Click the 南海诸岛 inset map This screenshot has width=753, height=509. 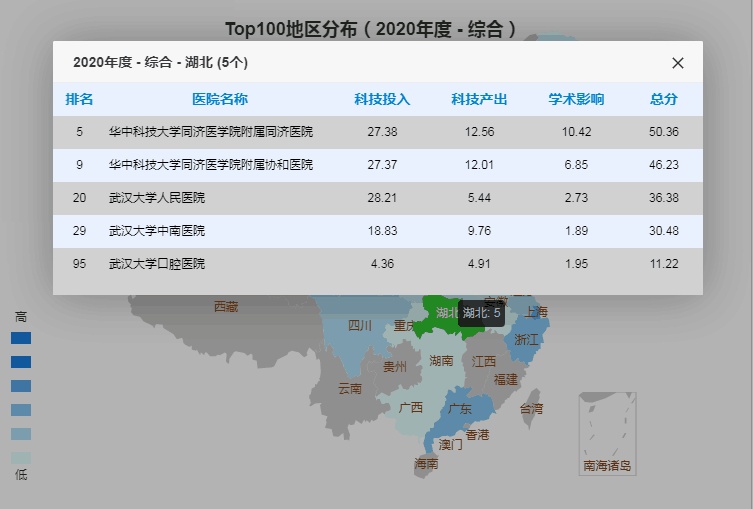[x=607, y=434]
